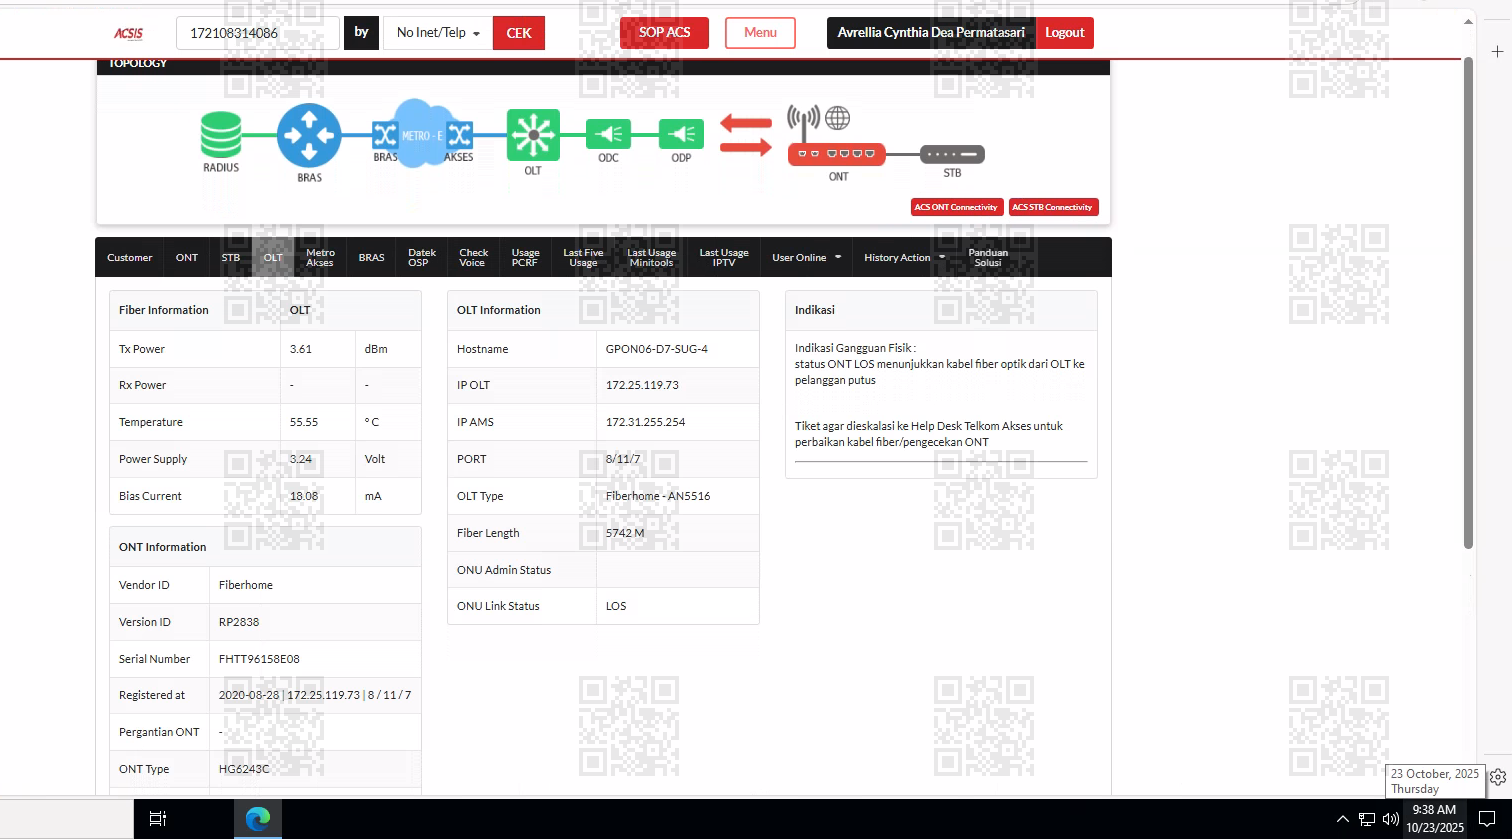The height and width of the screenshot is (839, 1512).
Task: Click ONU Link Status value LOS
Action: pos(616,606)
